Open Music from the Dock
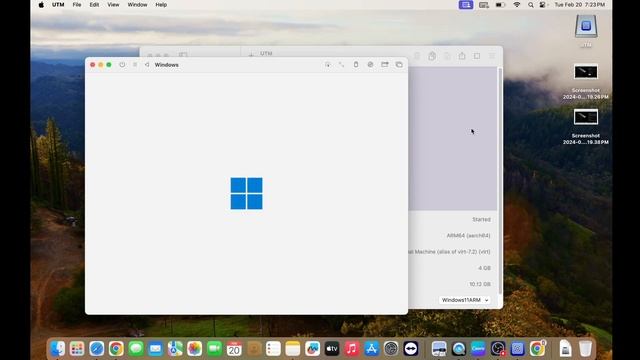Image resolution: width=640 pixels, height=360 pixels. (351, 349)
